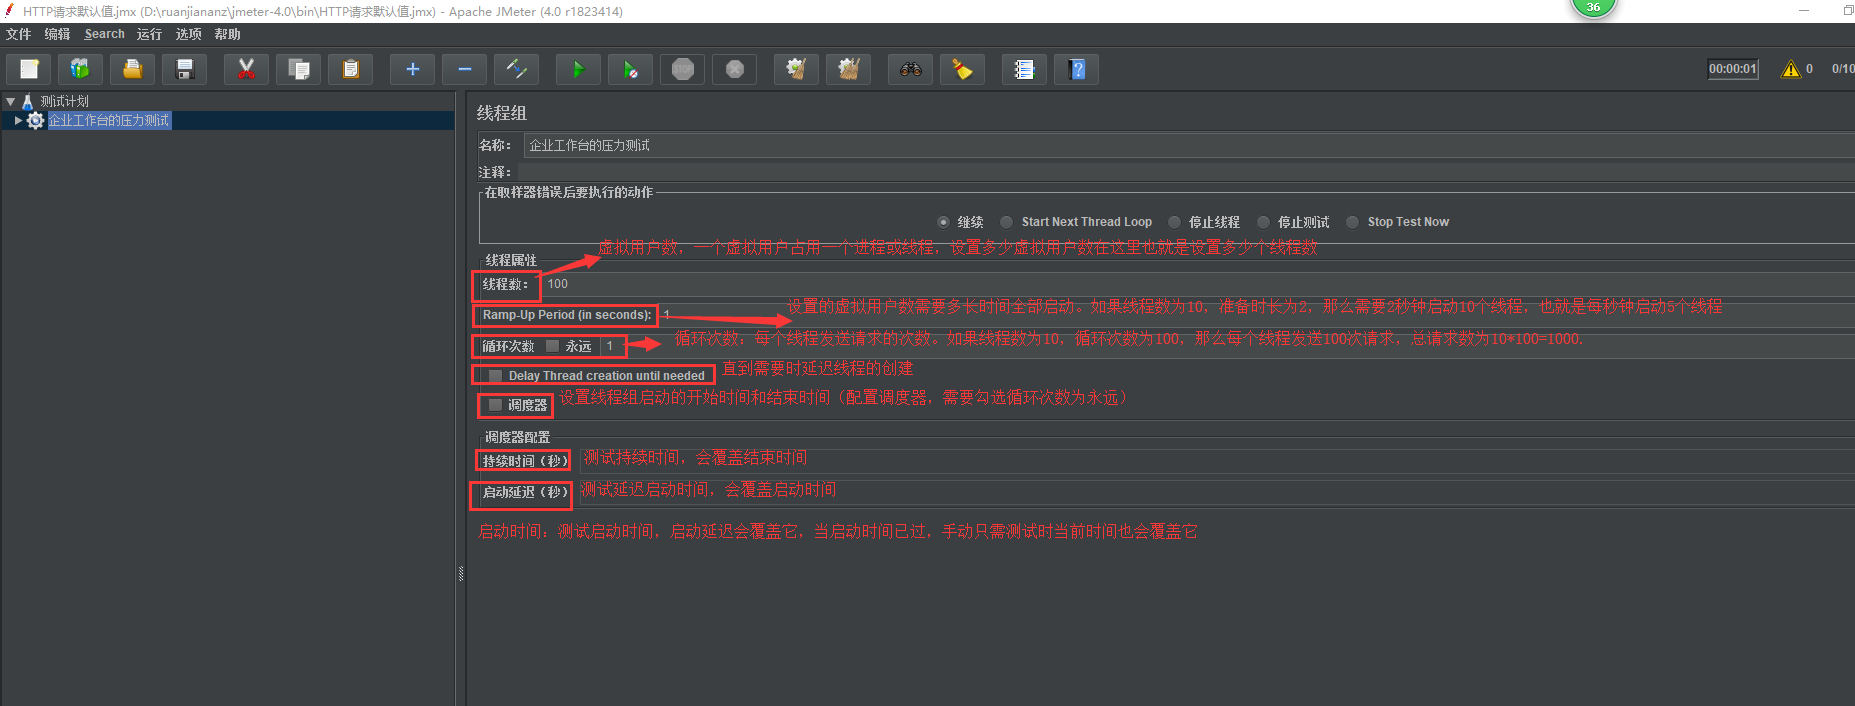Screen dimensions: 1855x706
Task: Paste with the clipboard icon
Action: click(351, 69)
